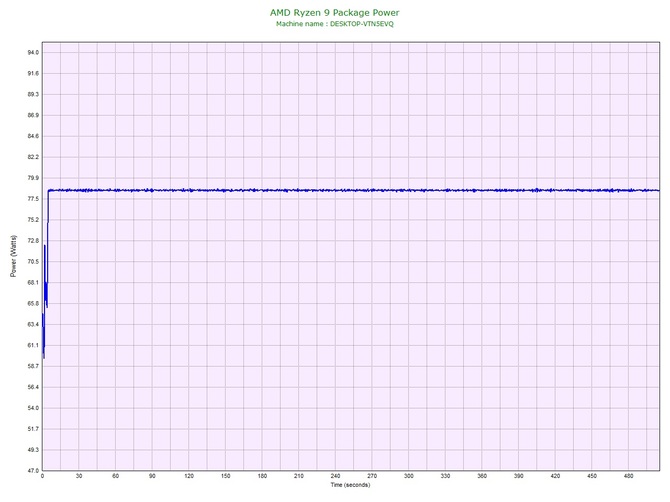Click the 300 seconds x-axis tick label
Screen dimensions: 670x502
click(x=409, y=476)
